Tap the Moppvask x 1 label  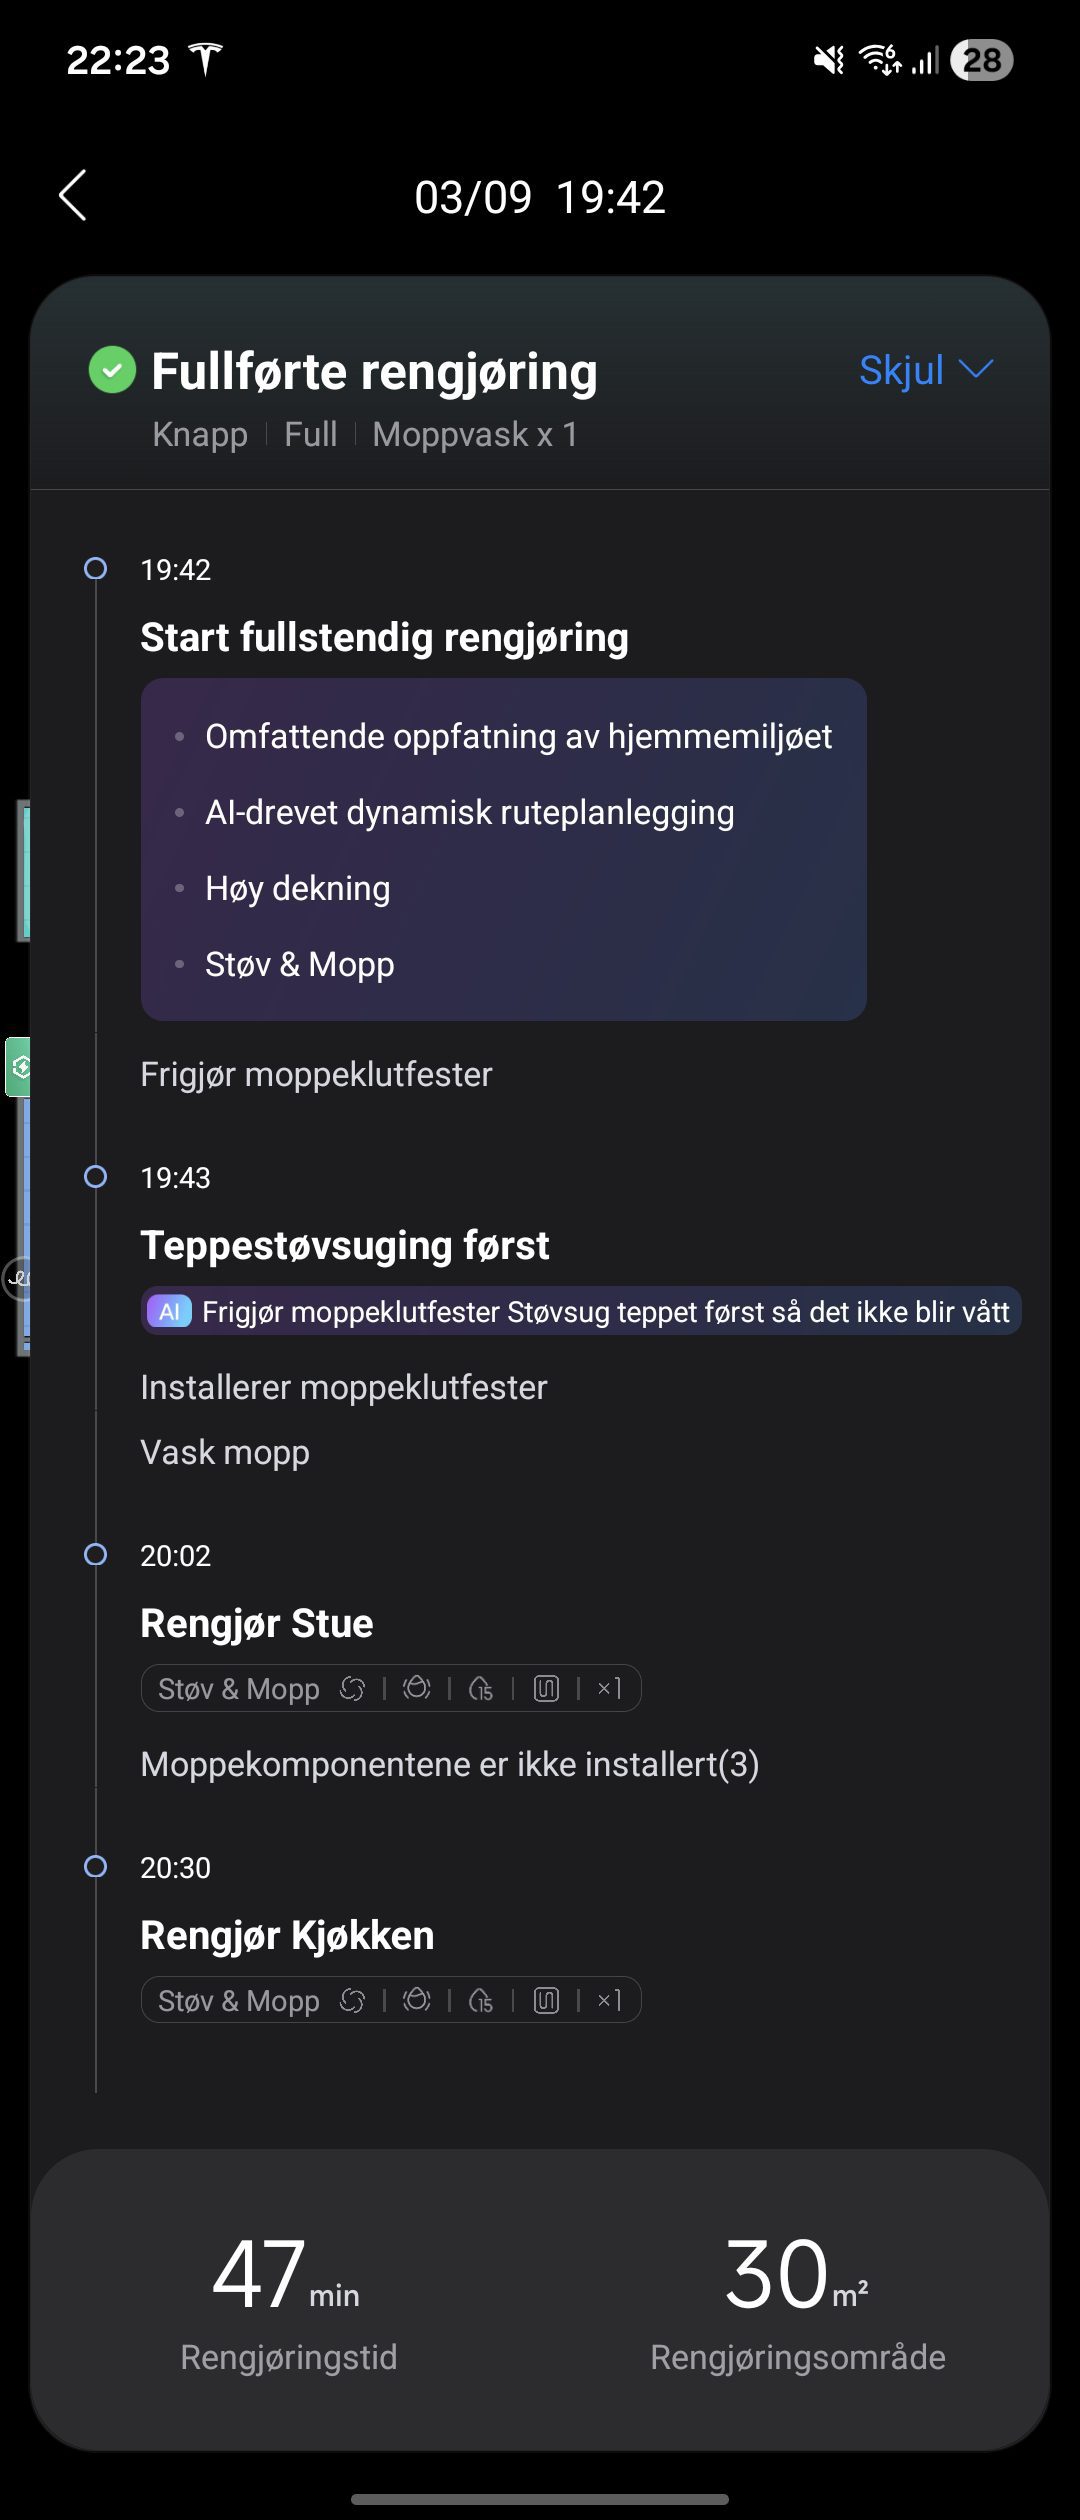pos(475,435)
